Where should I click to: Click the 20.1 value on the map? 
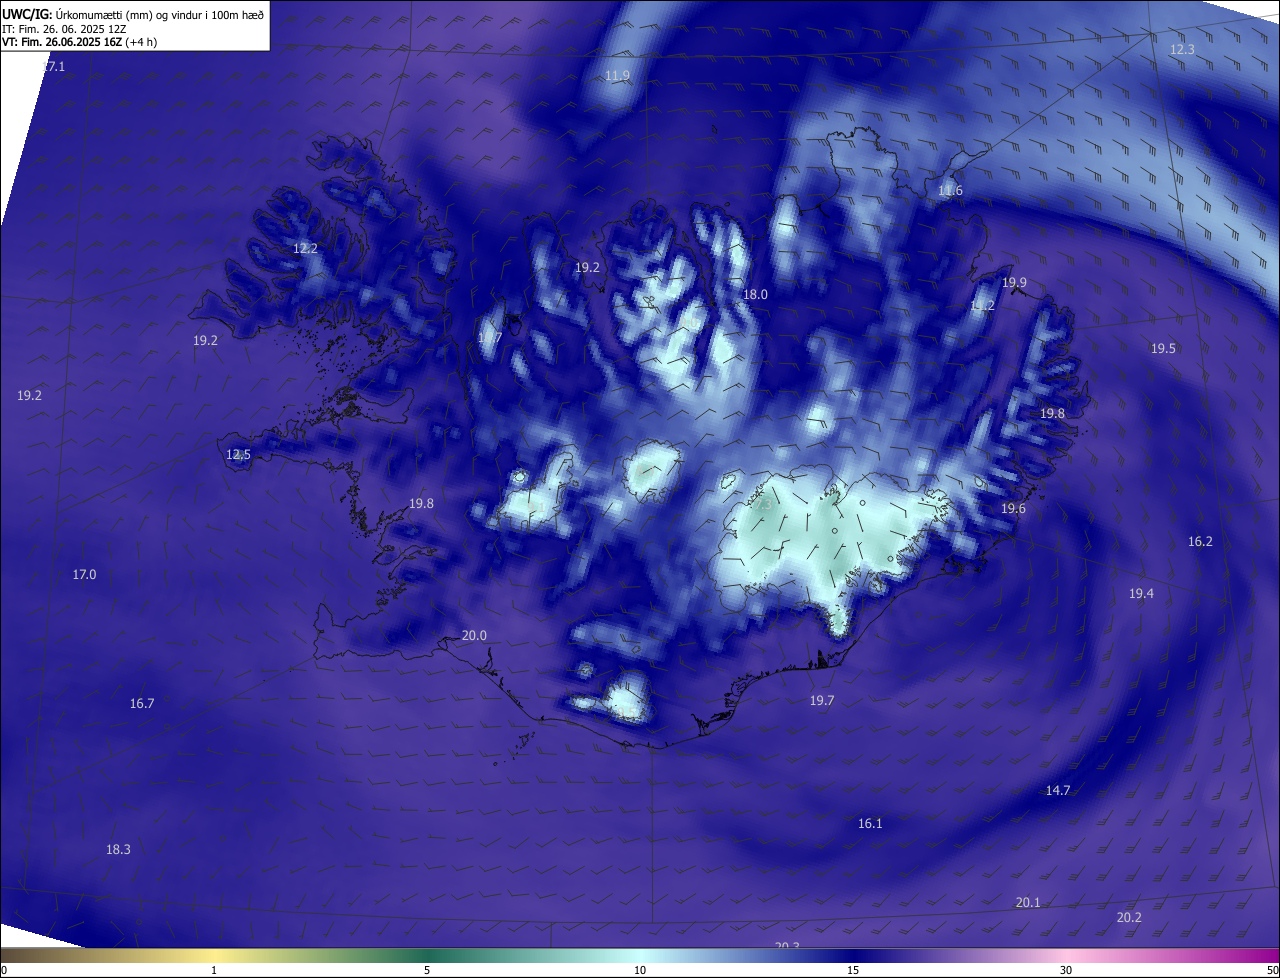click(x=1028, y=902)
